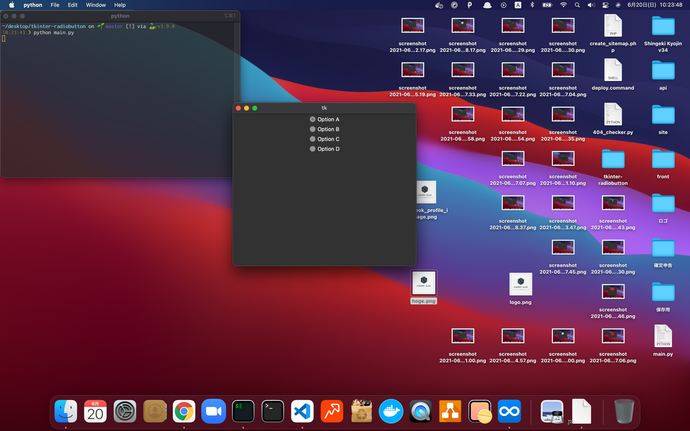Open the iTerm icon with green prompt
Image resolution: width=690 pixels, height=431 pixels.
tap(243, 411)
